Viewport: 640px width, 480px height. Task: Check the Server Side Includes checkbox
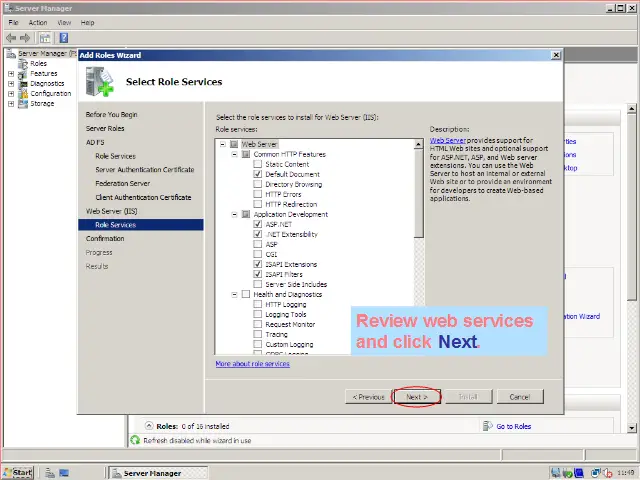click(x=258, y=284)
